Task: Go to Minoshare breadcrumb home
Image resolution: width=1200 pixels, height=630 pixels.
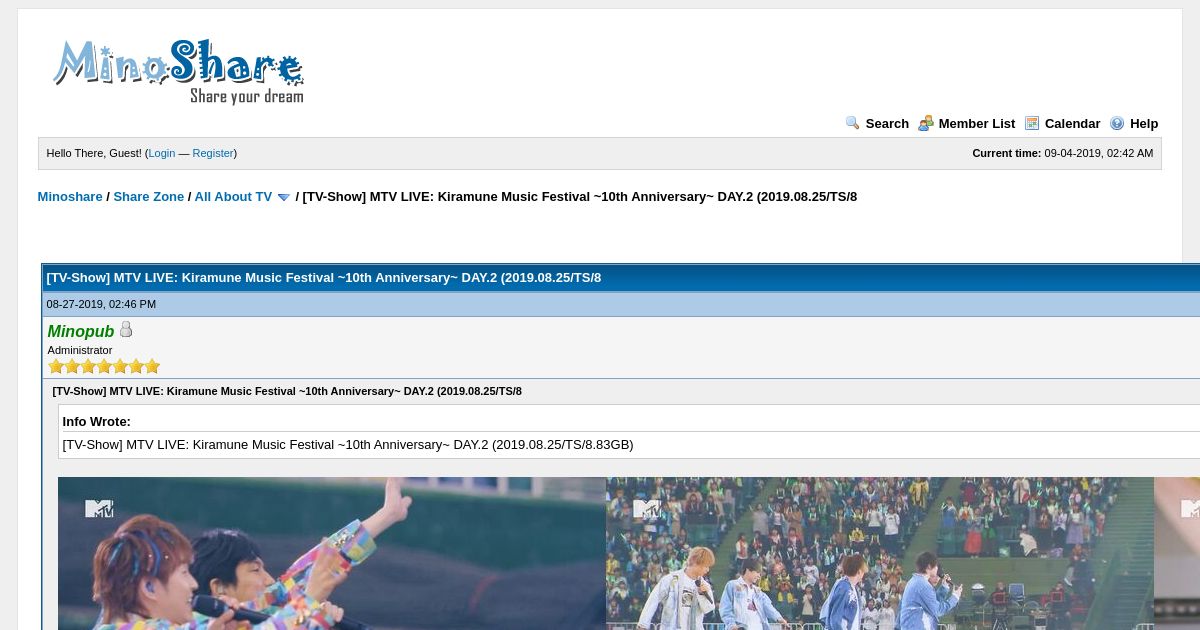Action: (70, 197)
